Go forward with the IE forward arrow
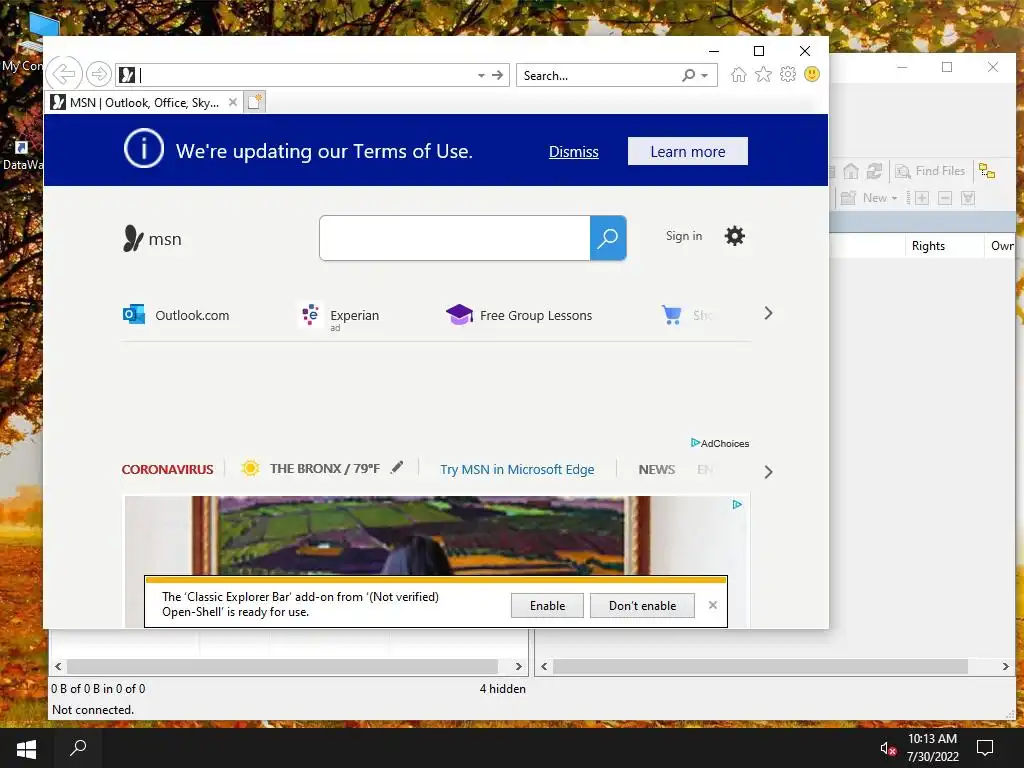This screenshot has width=1024, height=768. [99, 74]
